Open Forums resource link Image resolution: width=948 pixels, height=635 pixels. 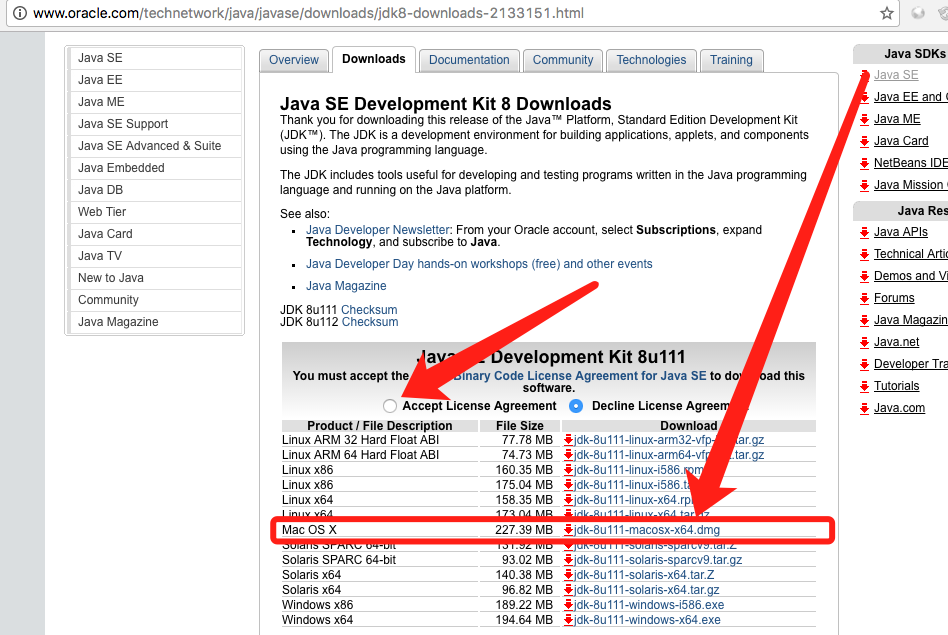click(x=894, y=298)
